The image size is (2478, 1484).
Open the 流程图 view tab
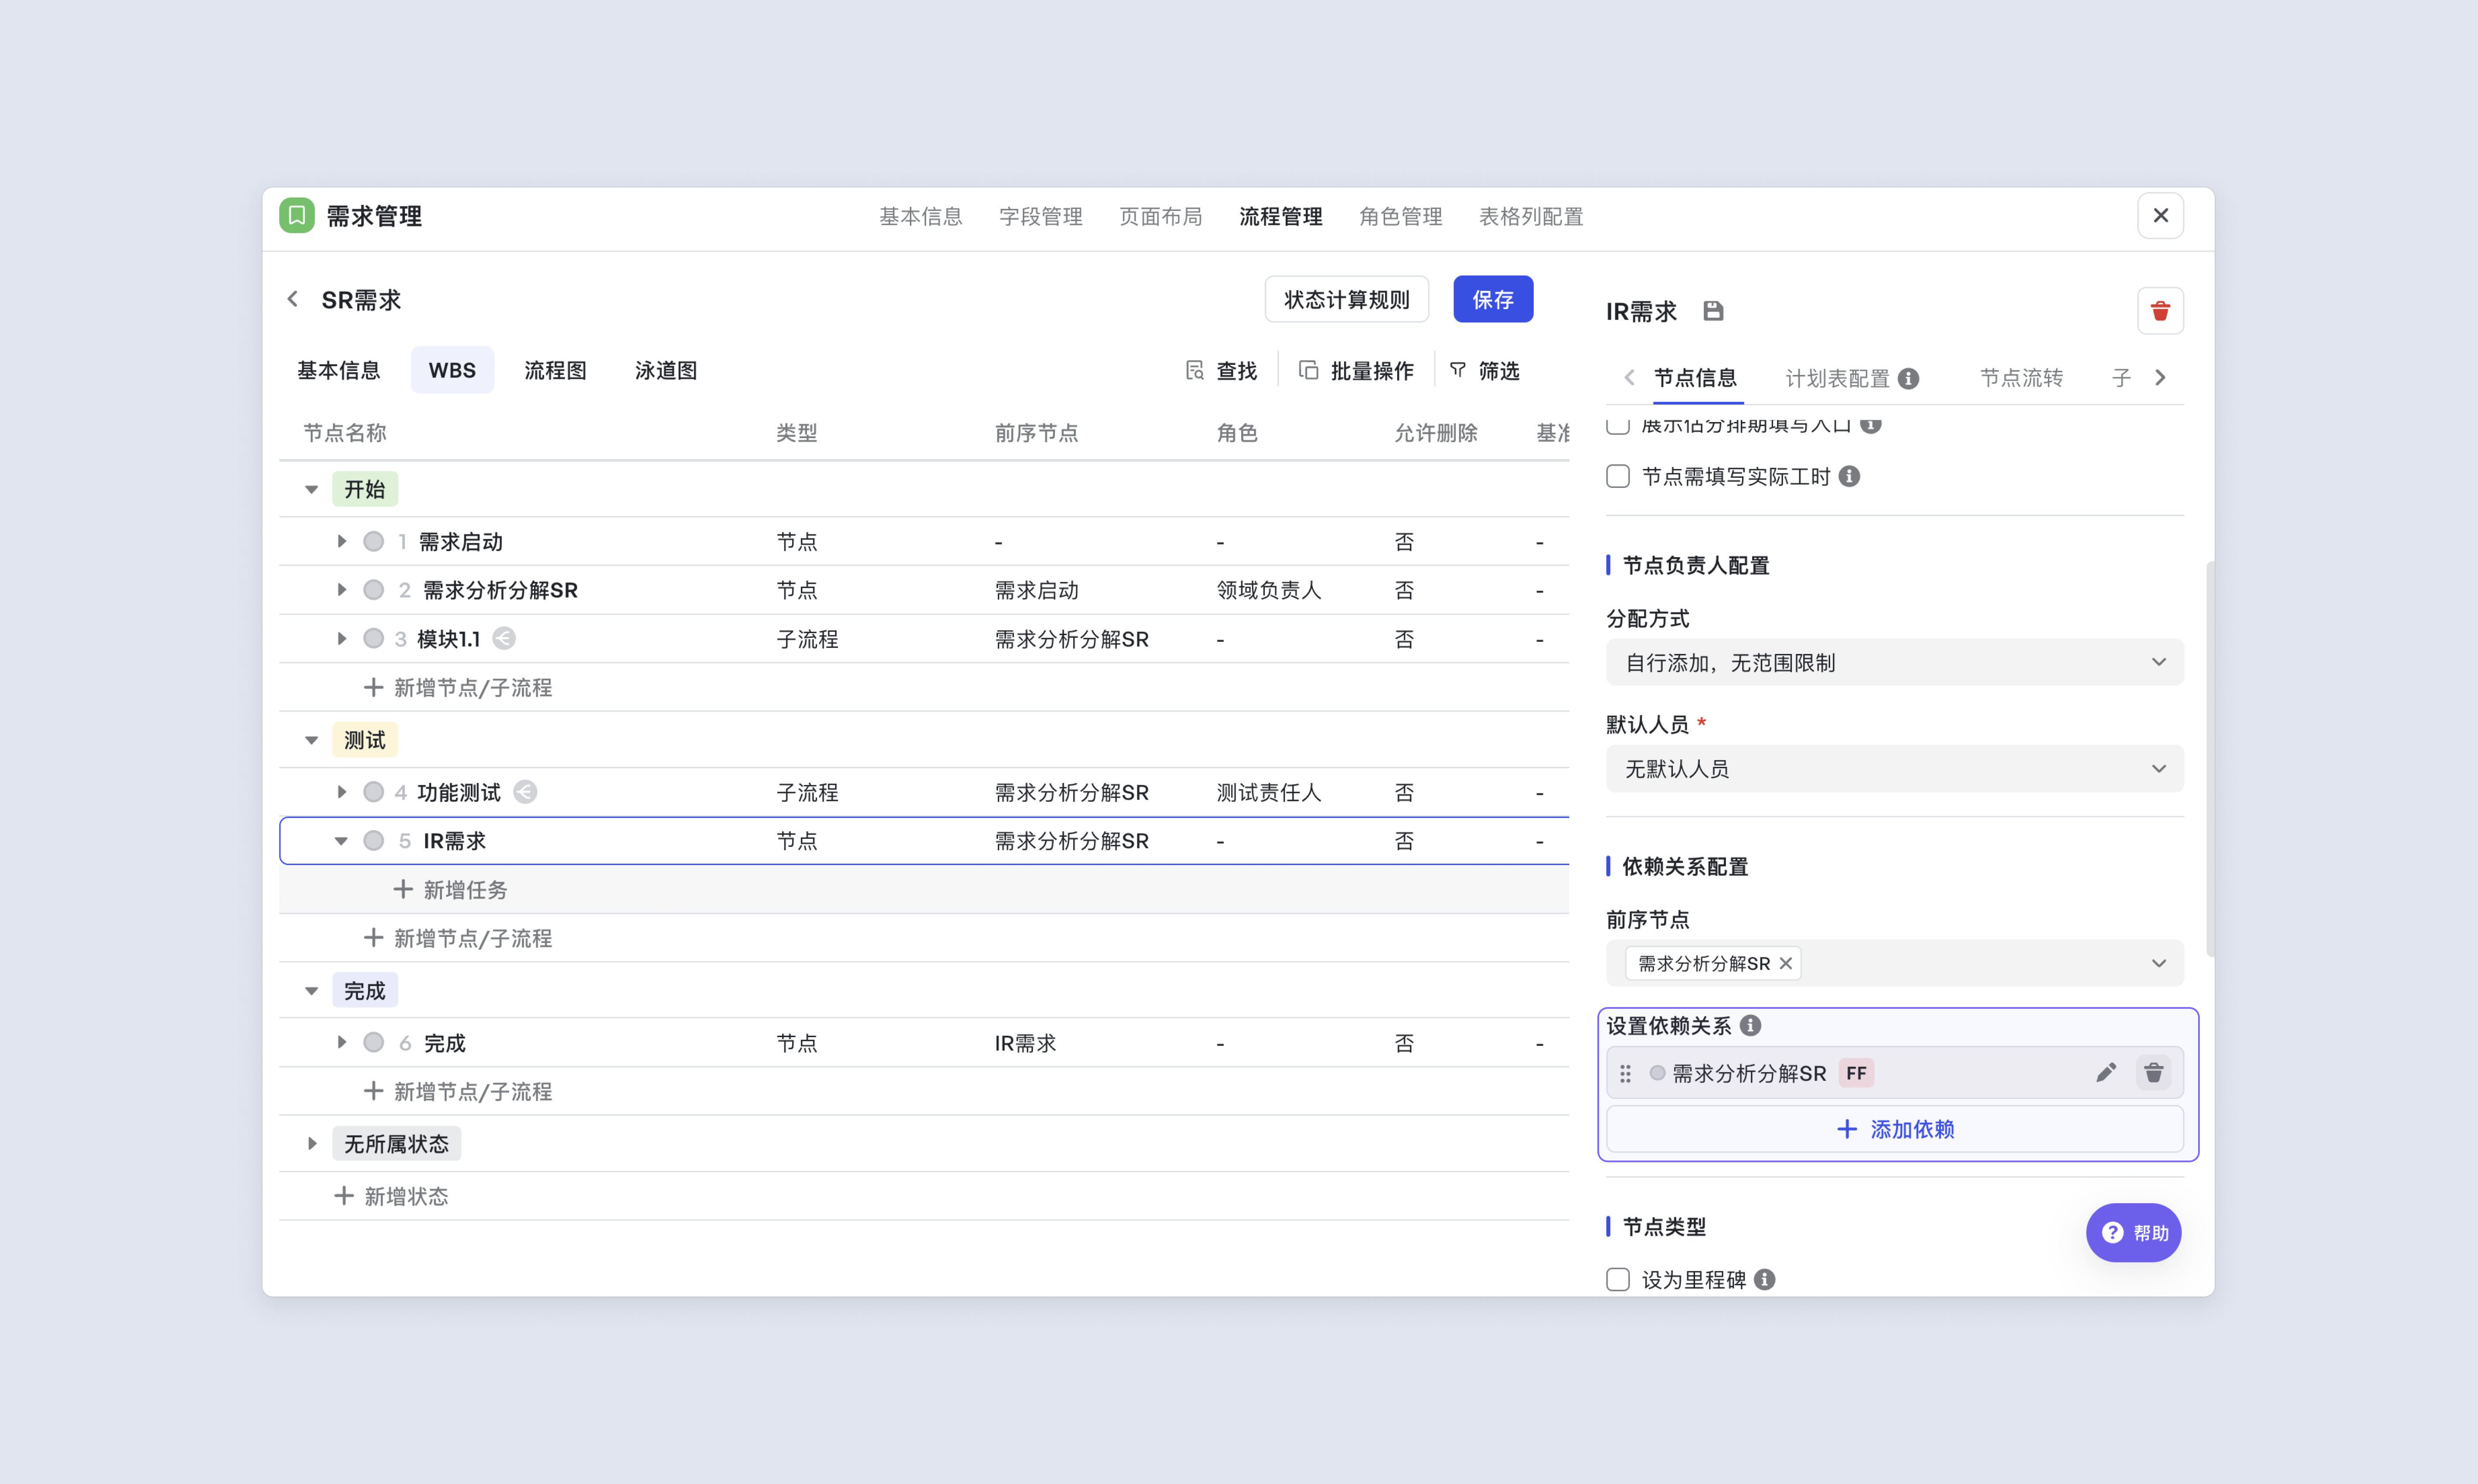(x=555, y=370)
